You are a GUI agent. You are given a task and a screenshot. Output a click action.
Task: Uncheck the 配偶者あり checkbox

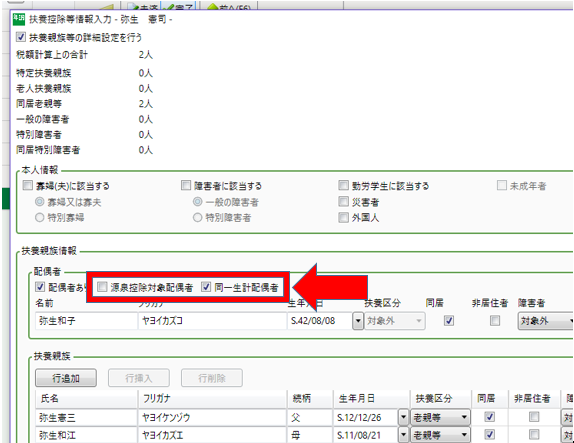point(40,287)
